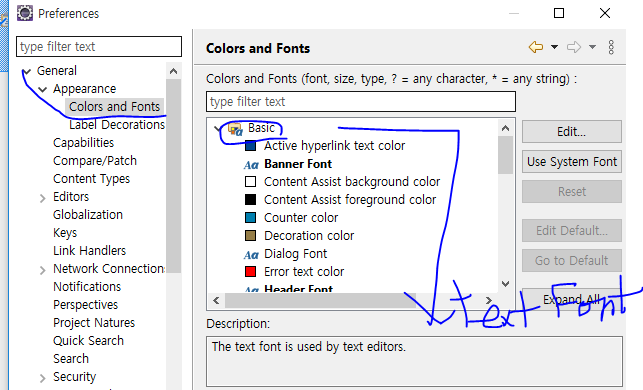The image size is (643, 390).
Task: Collapse the Basic category node
Action: [x=217, y=129]
